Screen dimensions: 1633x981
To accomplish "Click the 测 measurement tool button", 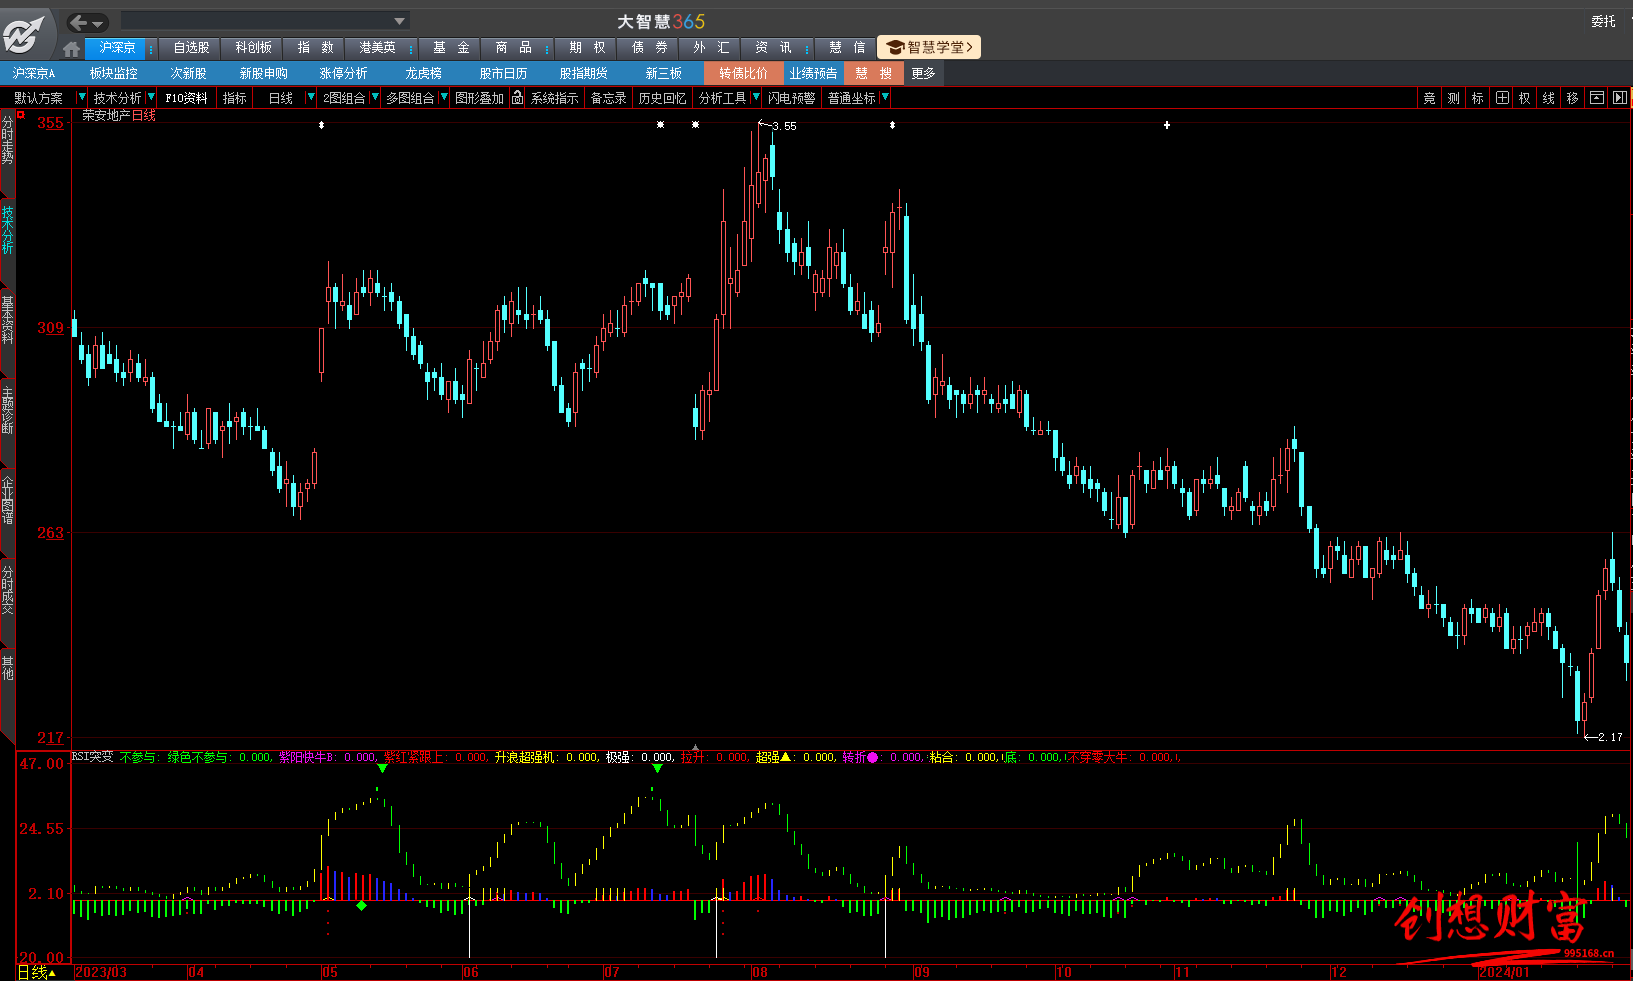I will click(x=1454, y=98).
